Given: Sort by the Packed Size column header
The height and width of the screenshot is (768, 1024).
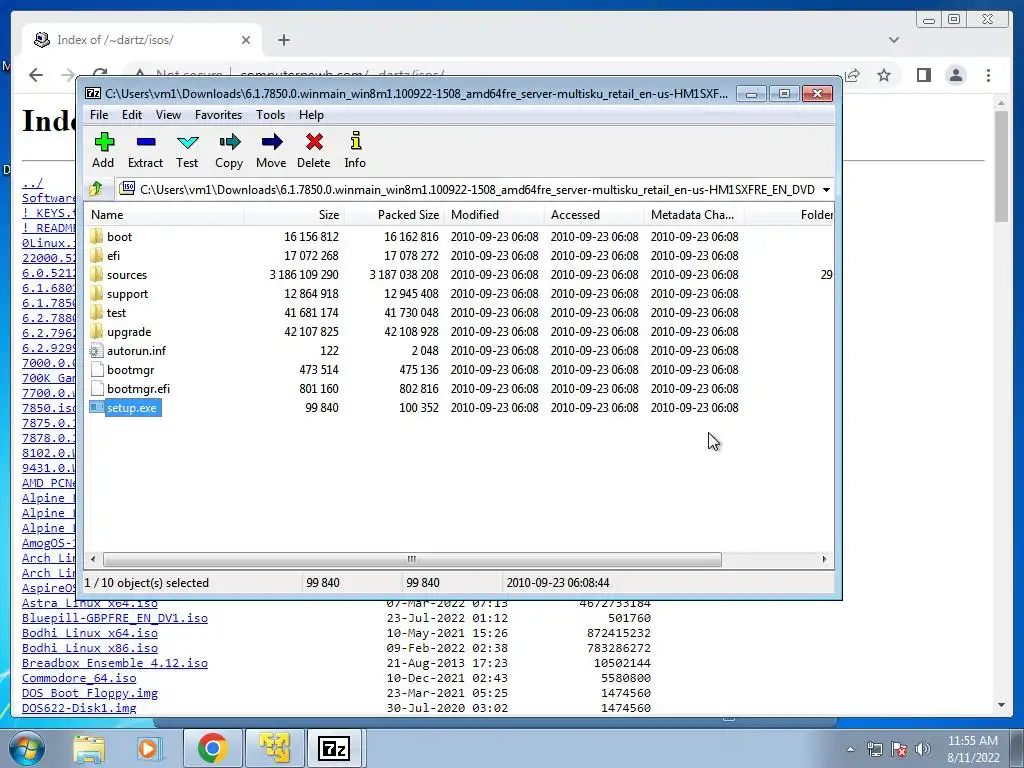Looking at the screenshot, I should tap(394, 215).
